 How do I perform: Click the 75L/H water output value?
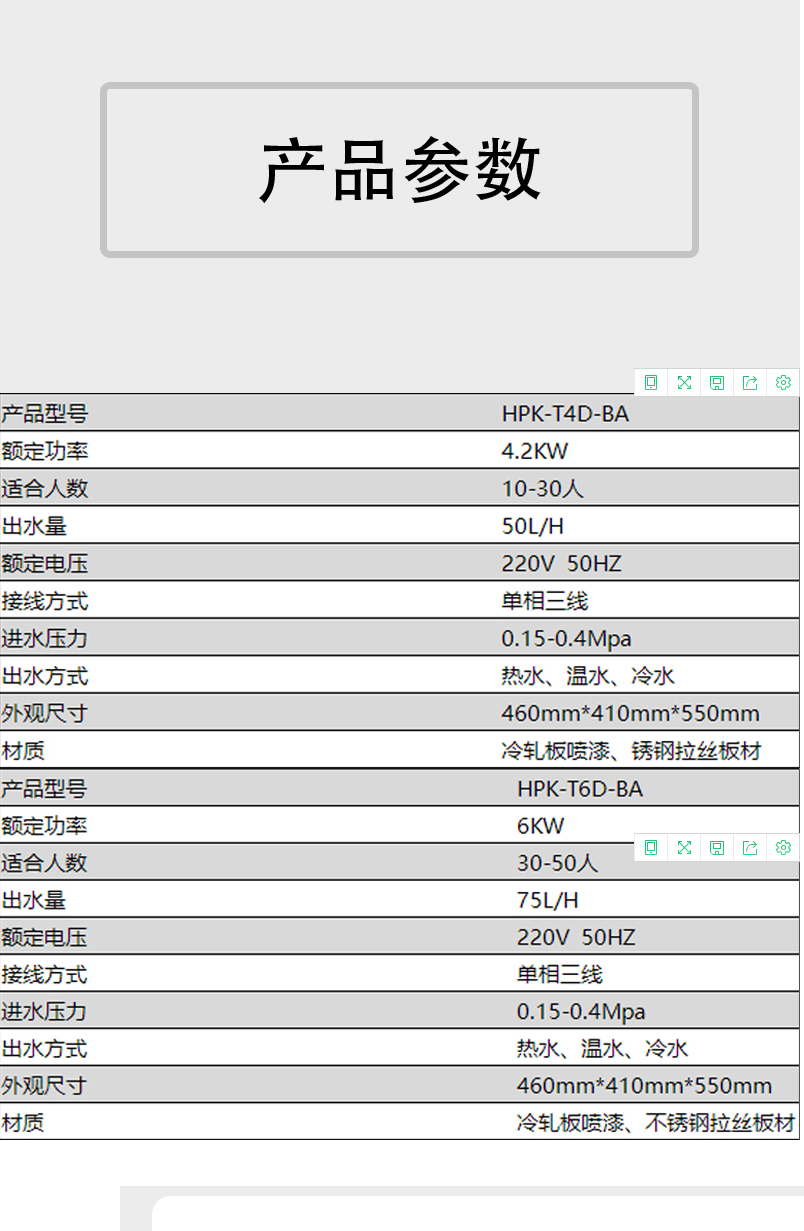pos(547,900)
